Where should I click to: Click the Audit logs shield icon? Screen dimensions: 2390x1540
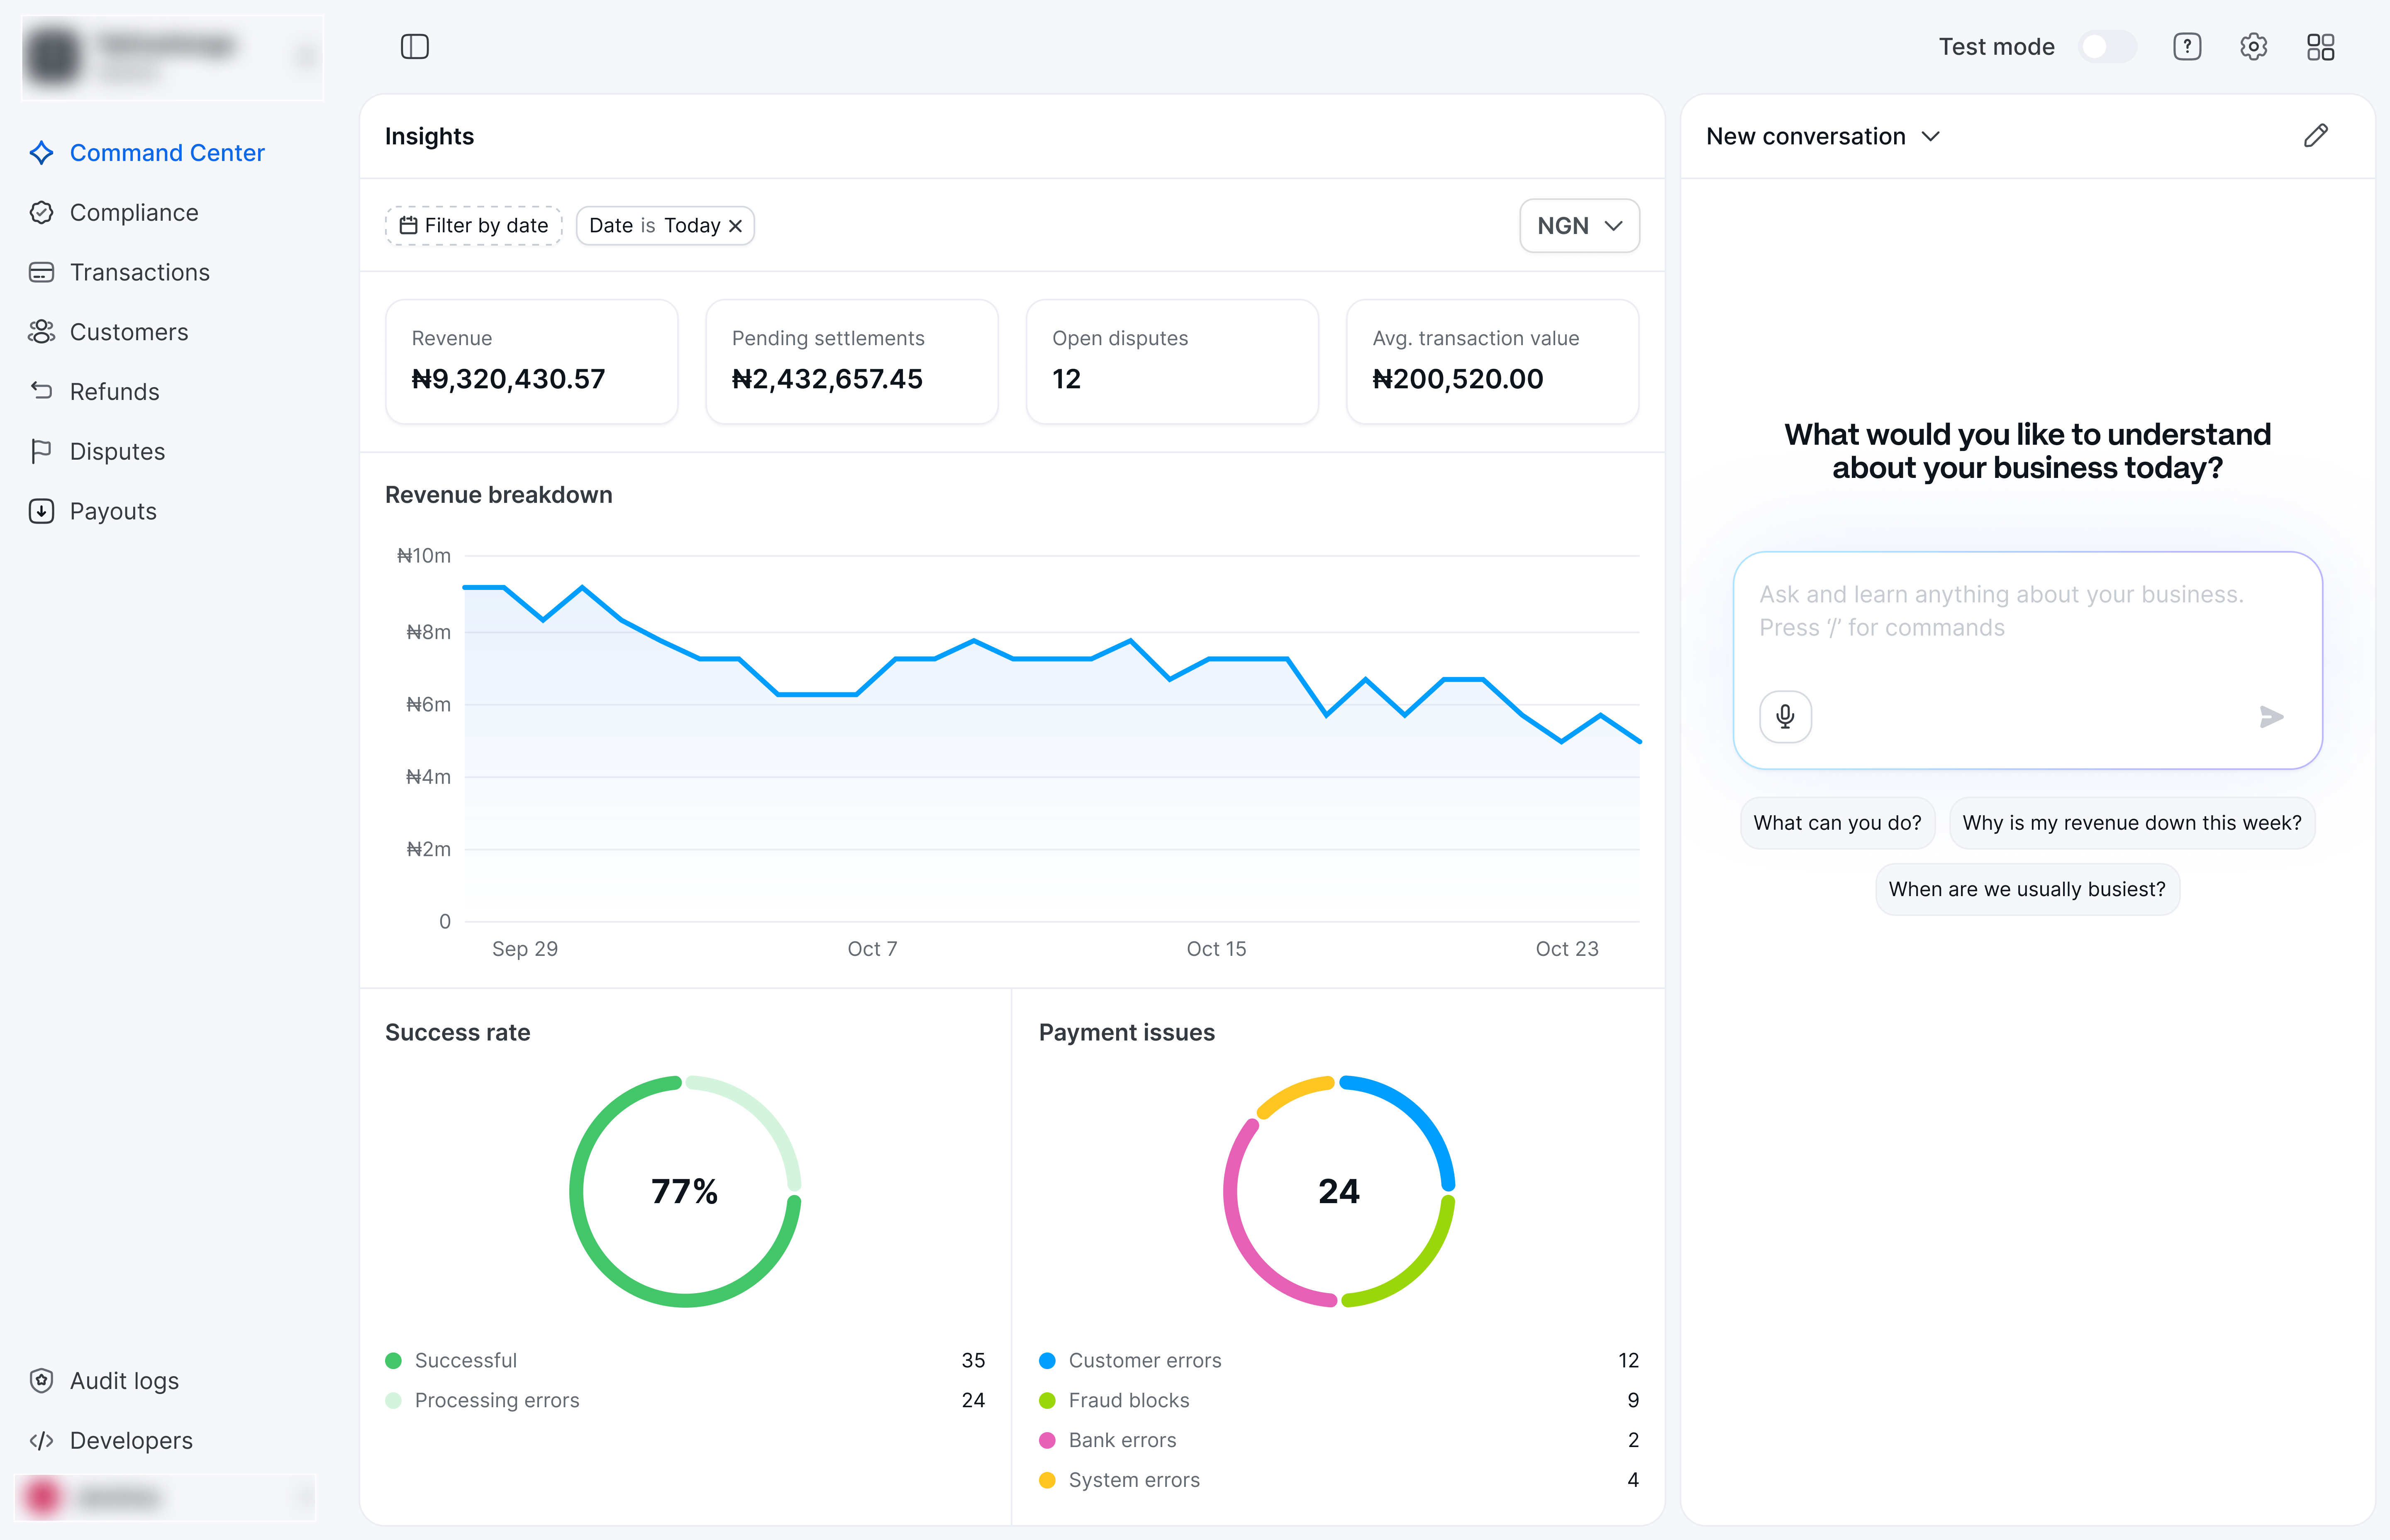(41, 1381)
